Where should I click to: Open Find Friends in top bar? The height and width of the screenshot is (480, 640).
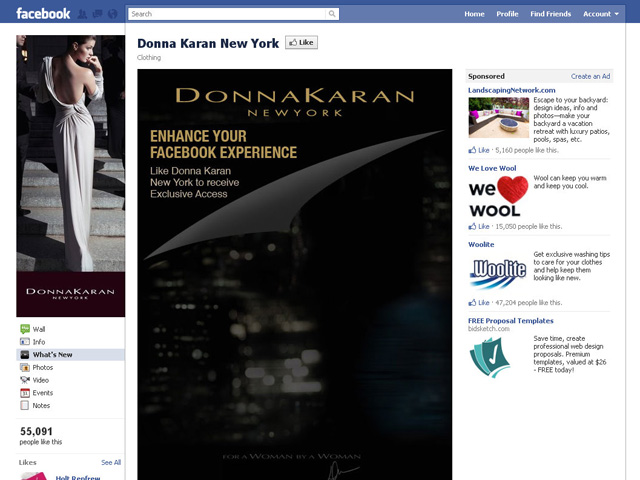click(x=551, y=14)
